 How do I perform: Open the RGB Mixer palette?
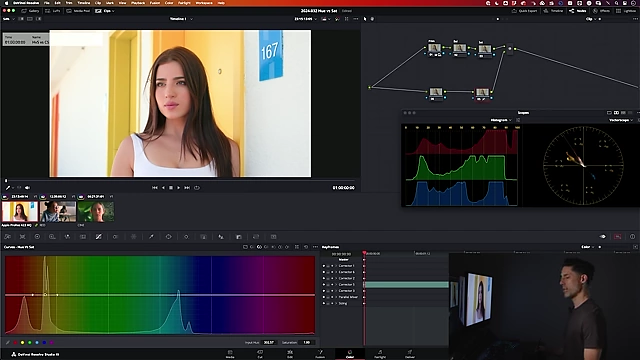(x=67, y=237)
